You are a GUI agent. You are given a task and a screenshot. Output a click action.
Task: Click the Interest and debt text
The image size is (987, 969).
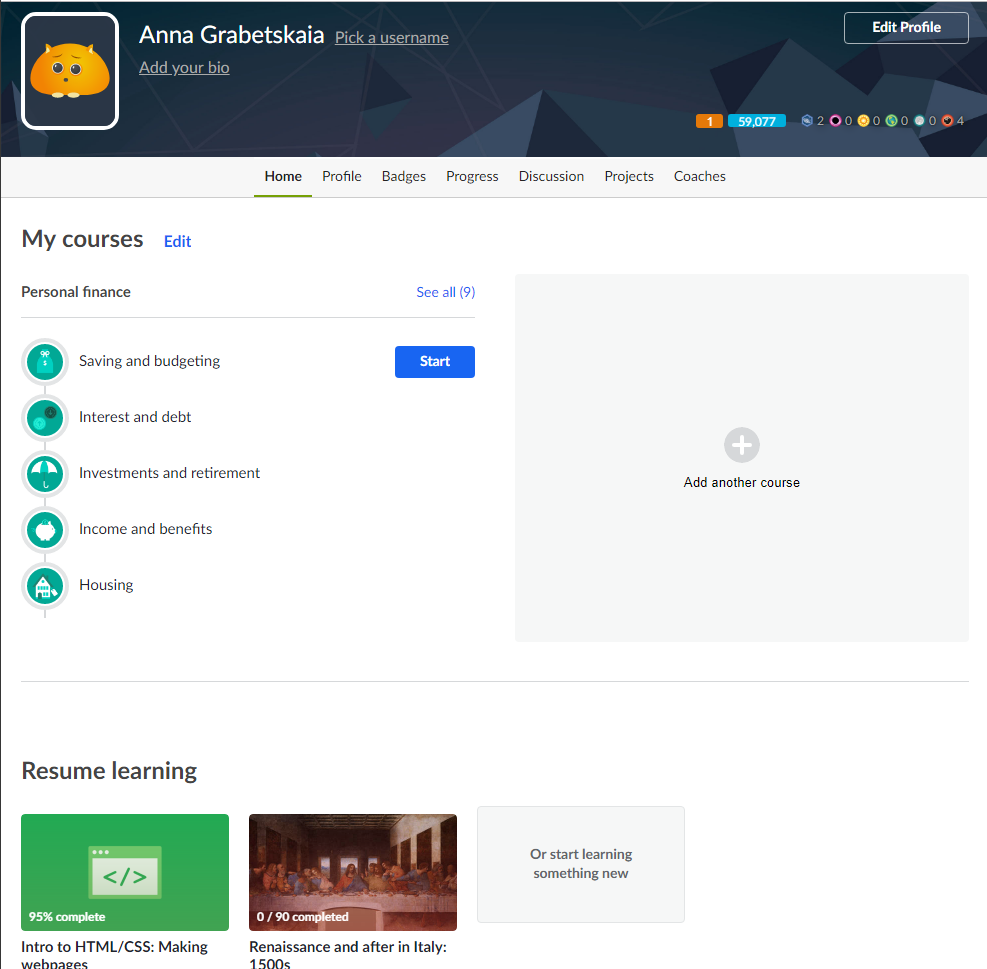click(x=135, y=417)
